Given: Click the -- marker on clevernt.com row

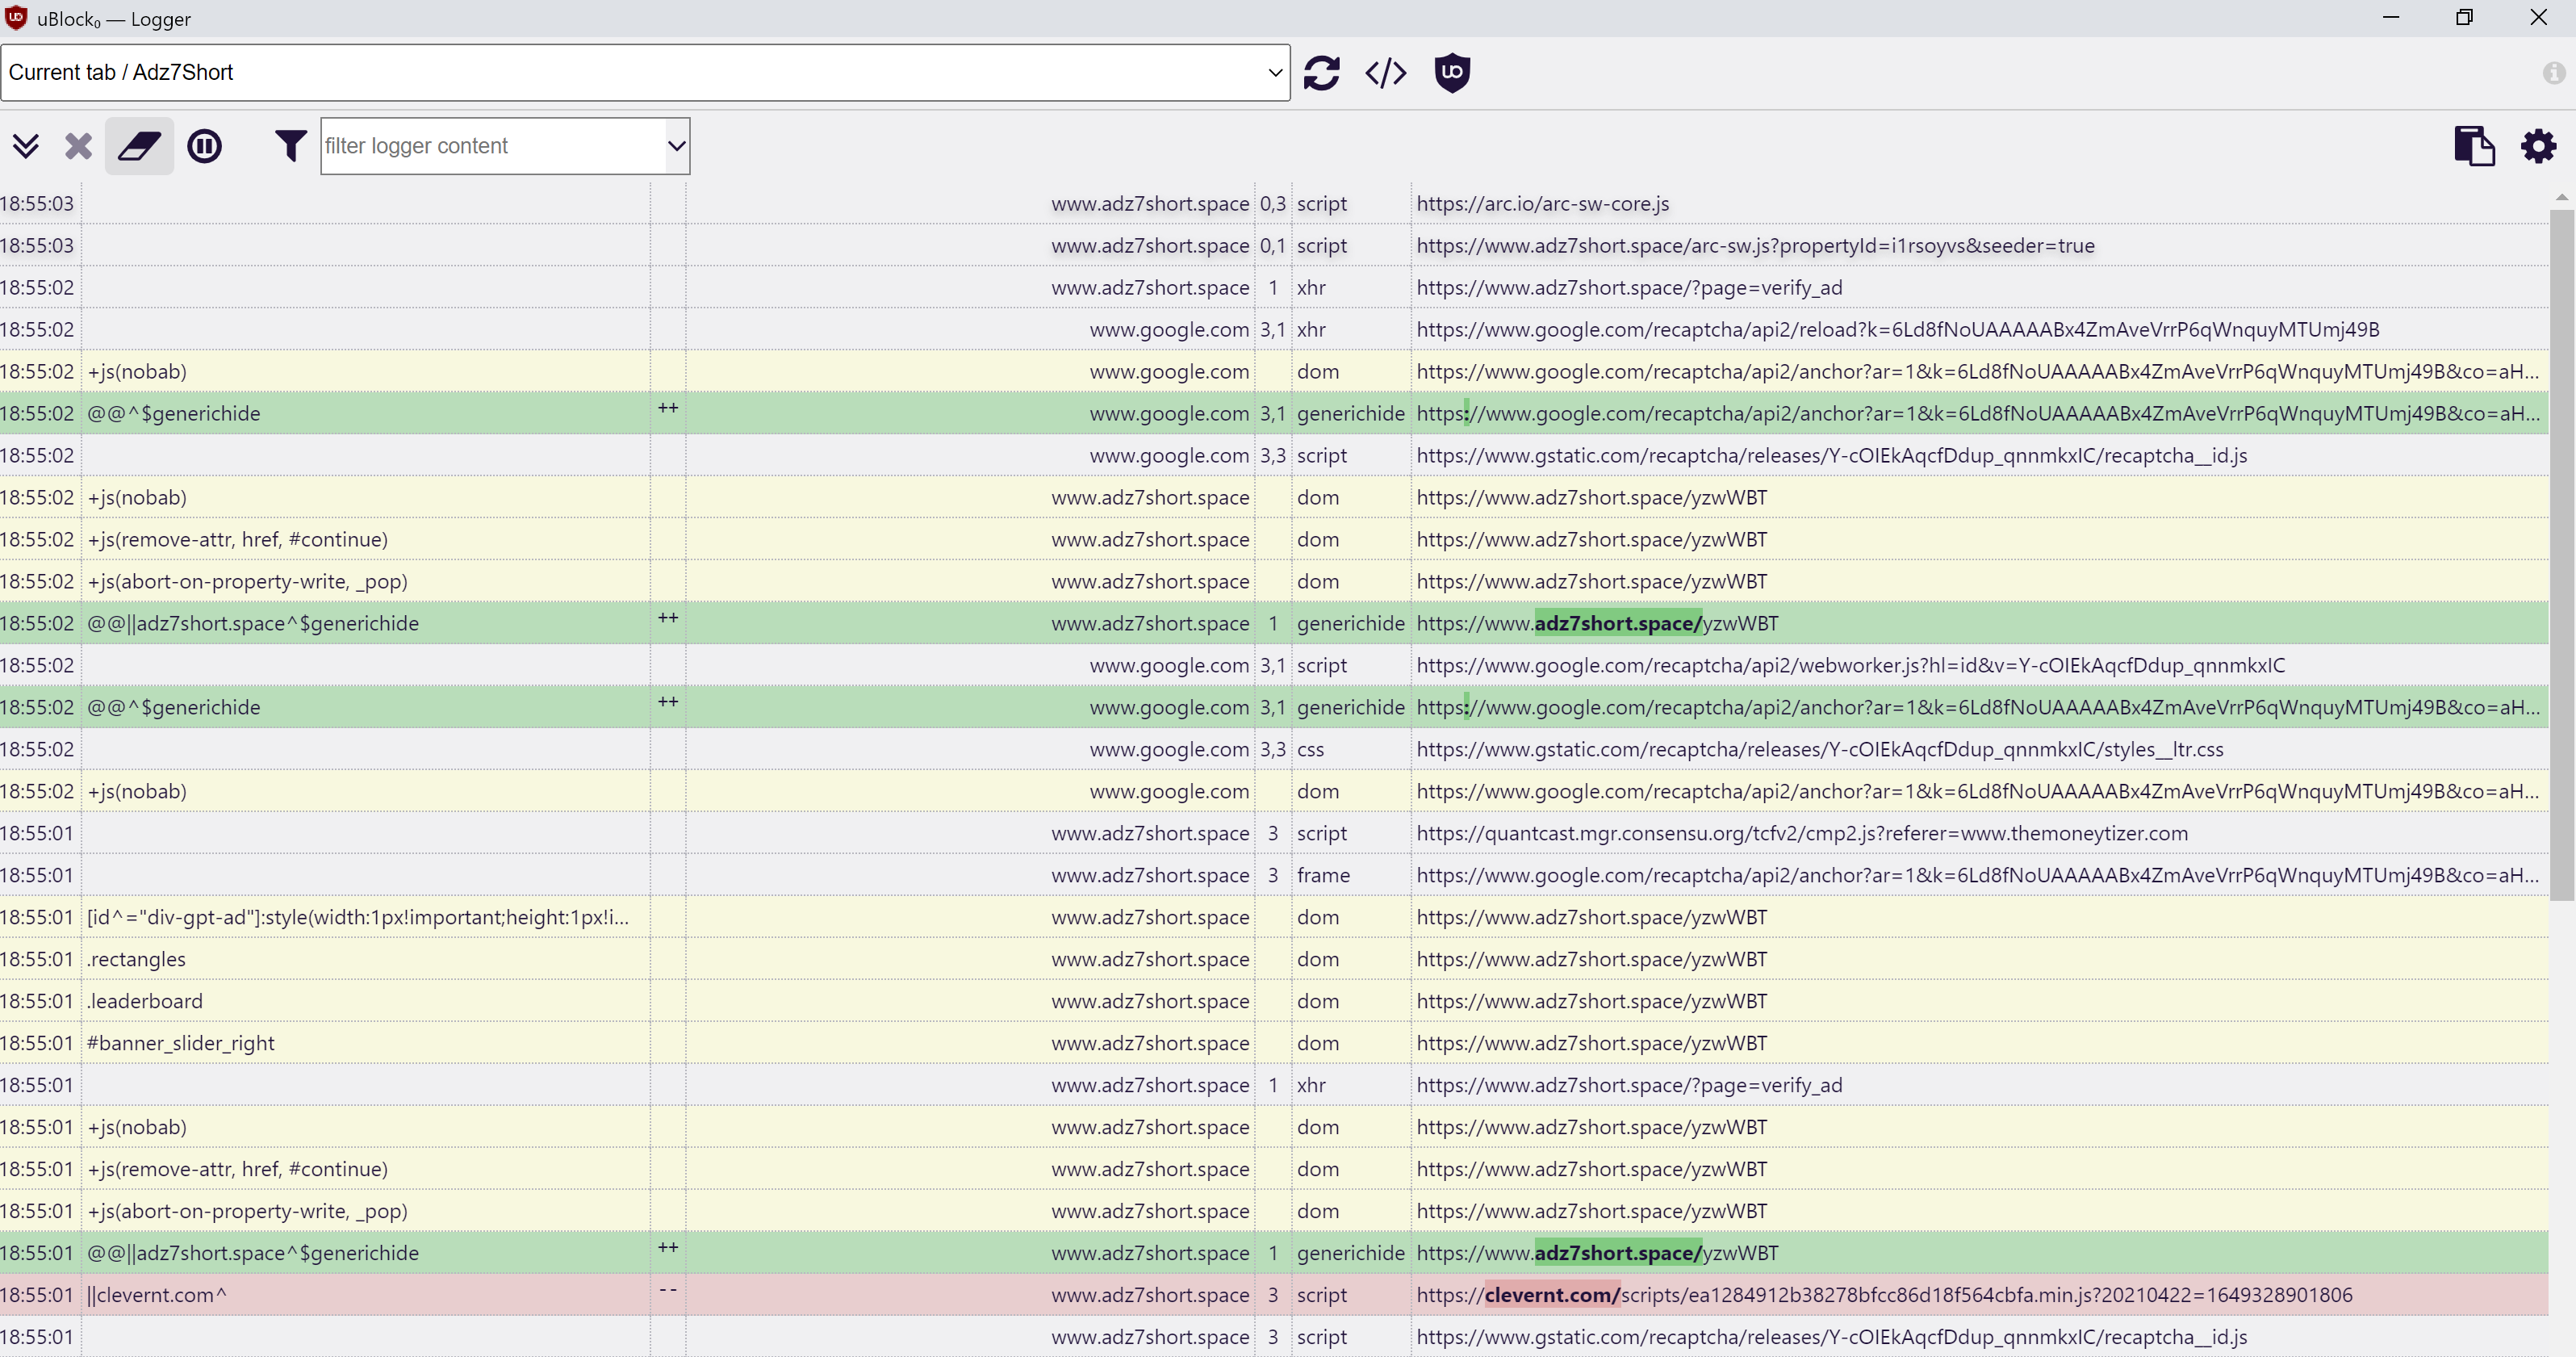Looking at the screenshot, I should pyautogui.click(x=668, y=1290).
